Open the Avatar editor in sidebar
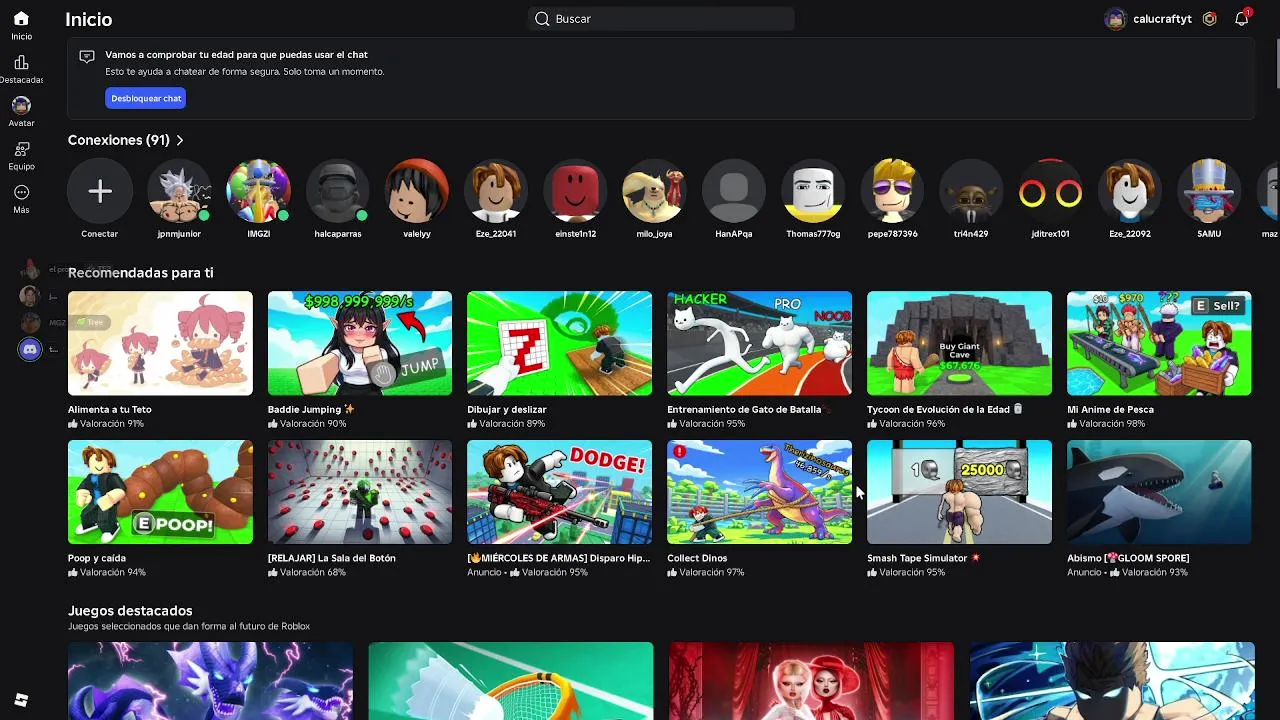This screenshot has width=1280, height=720. 21,112
